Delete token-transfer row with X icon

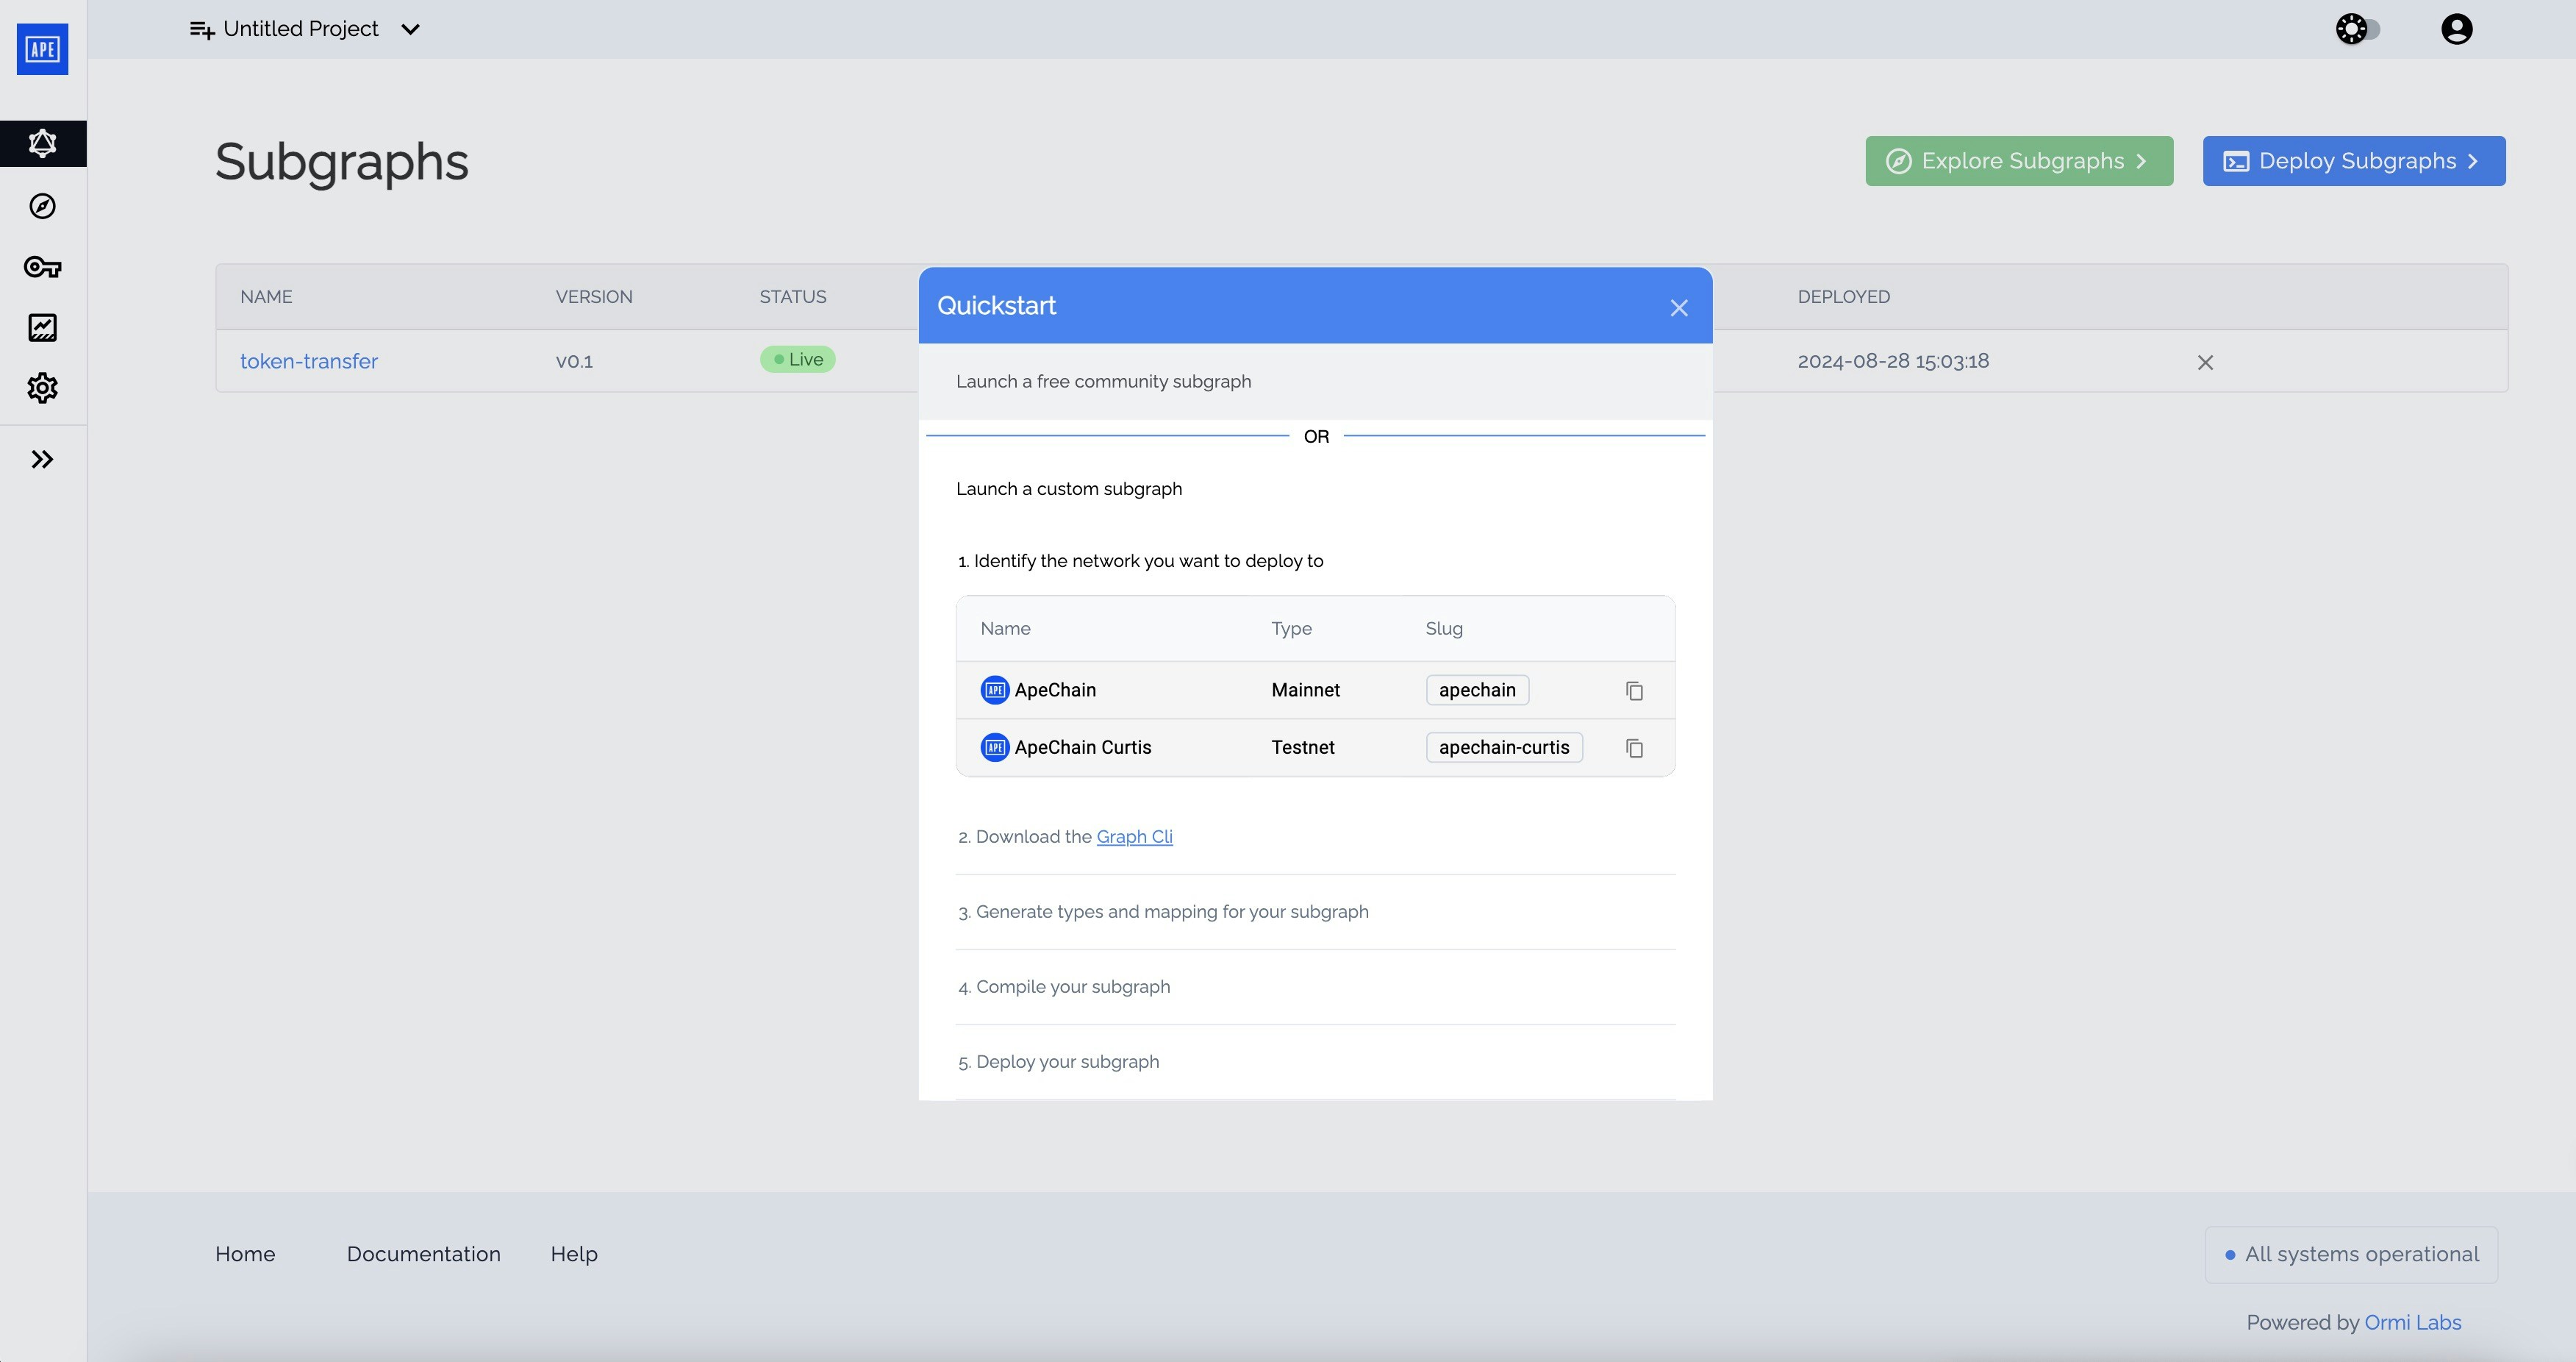pos(2205,362)
